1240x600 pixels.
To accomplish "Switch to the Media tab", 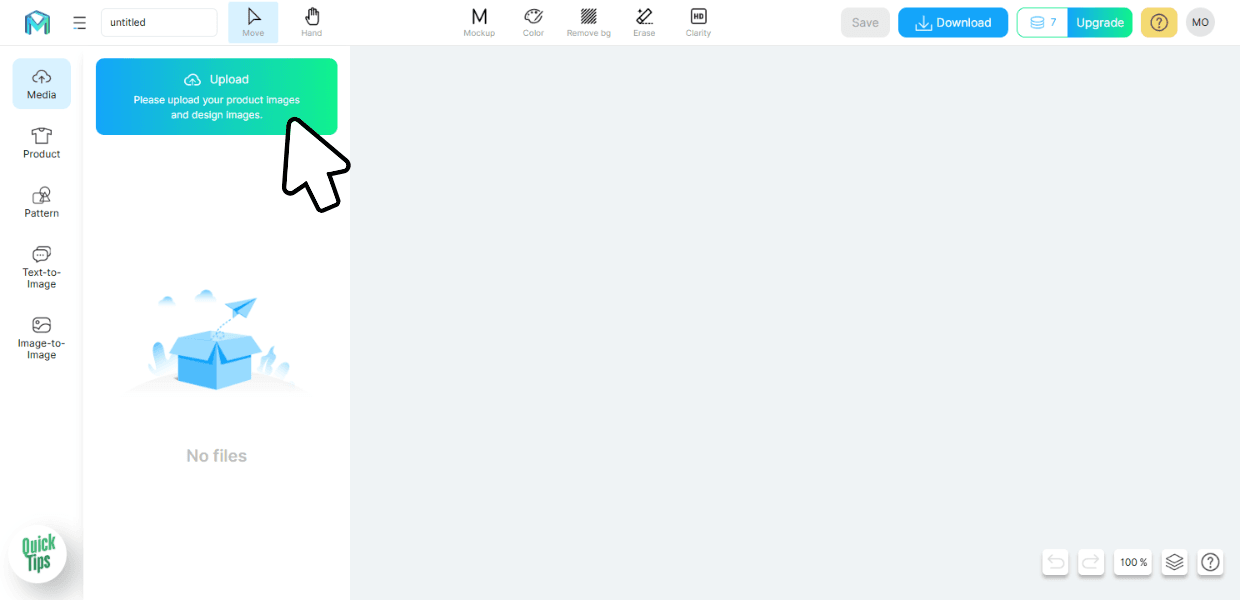I will (x=42, y=84).
